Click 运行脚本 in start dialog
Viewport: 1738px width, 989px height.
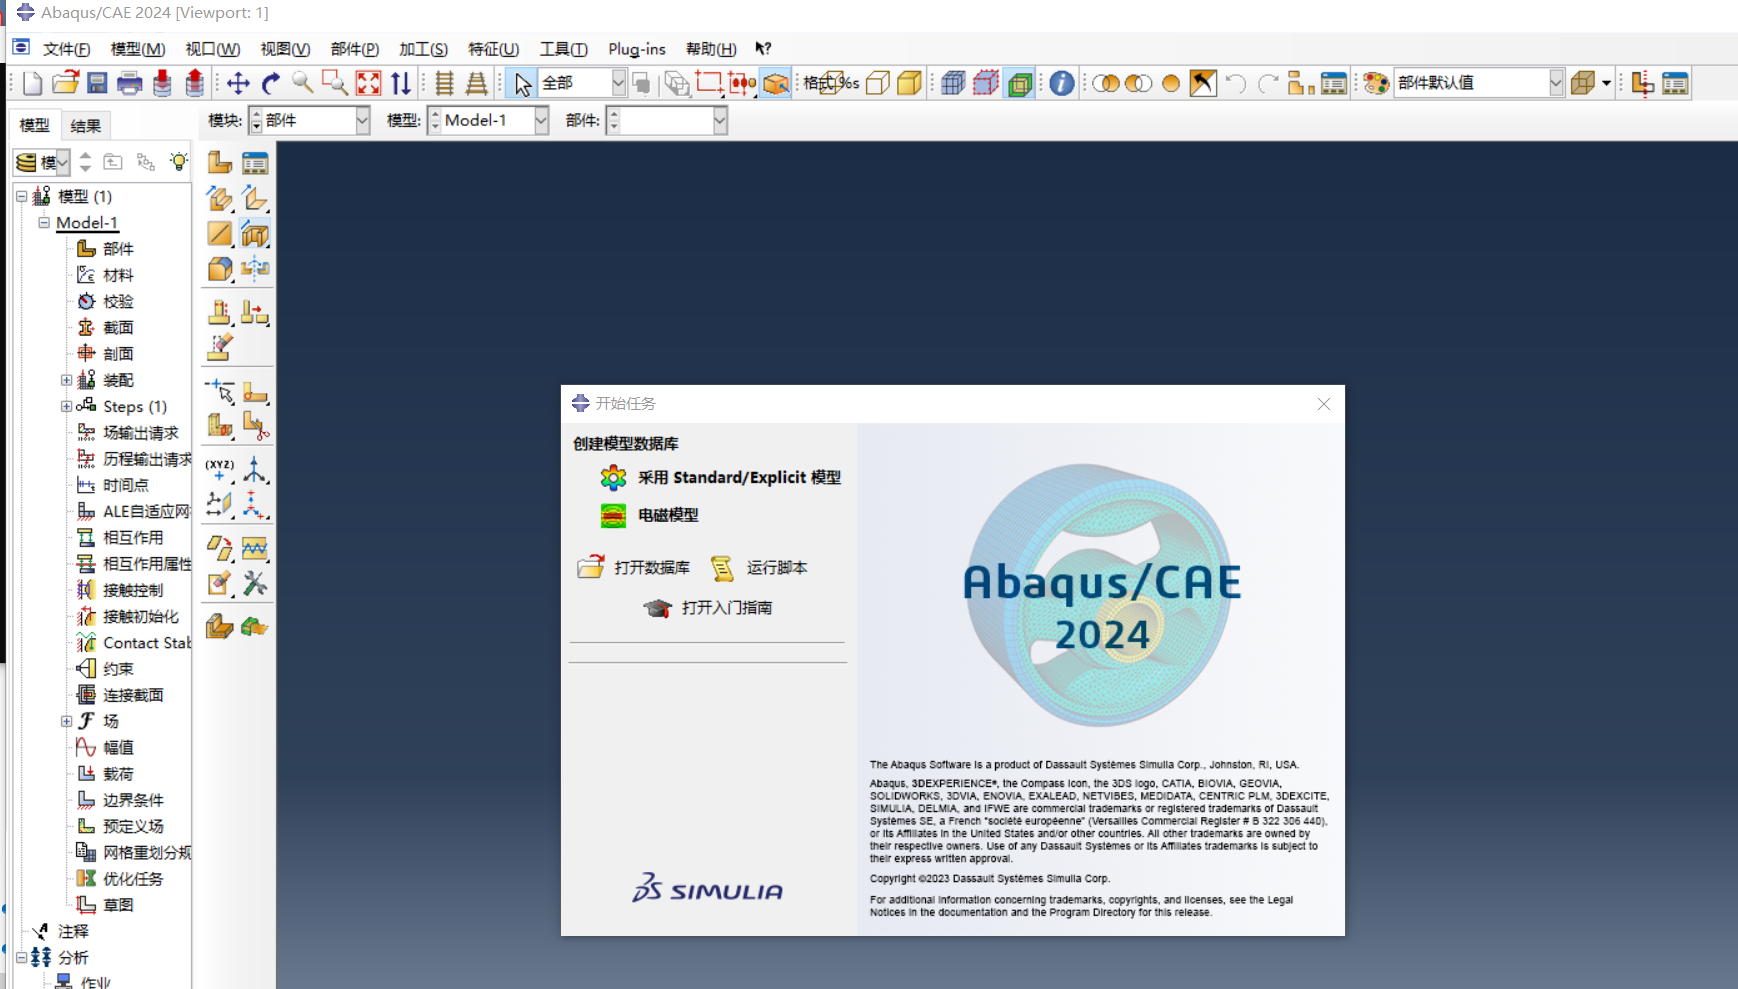759,567
